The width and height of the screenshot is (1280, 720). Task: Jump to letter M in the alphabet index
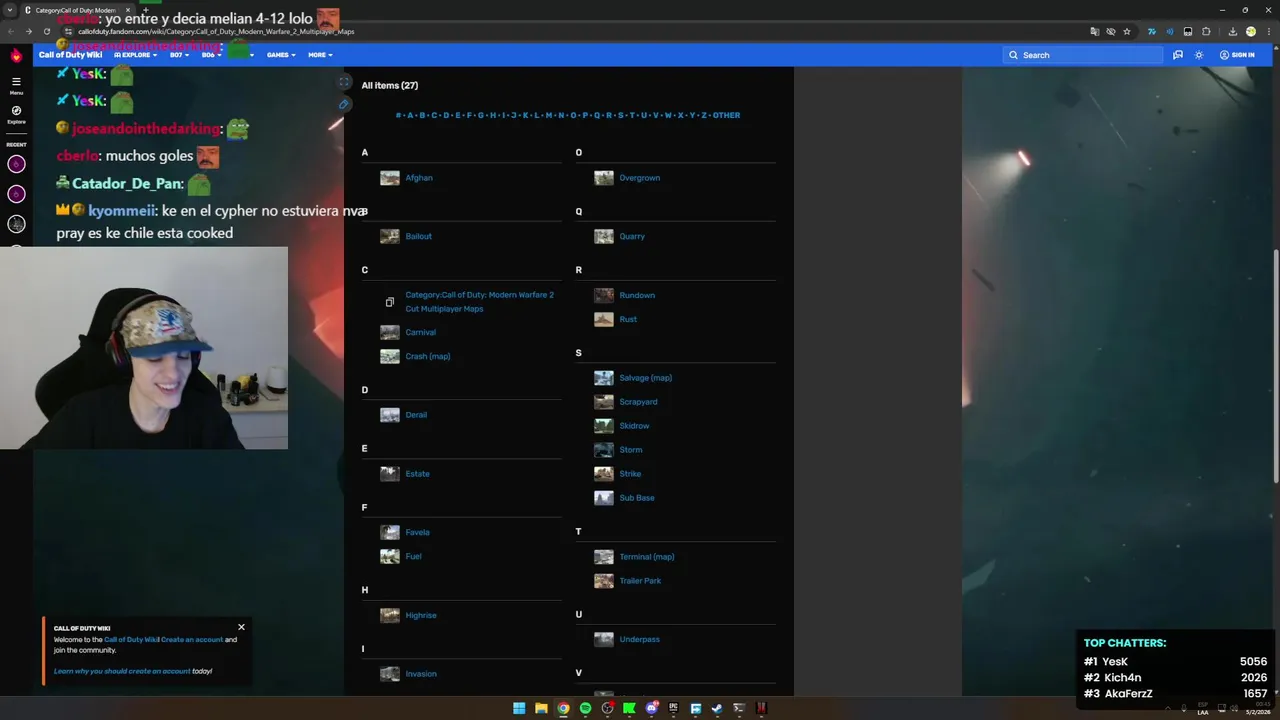tap(549, 115)
